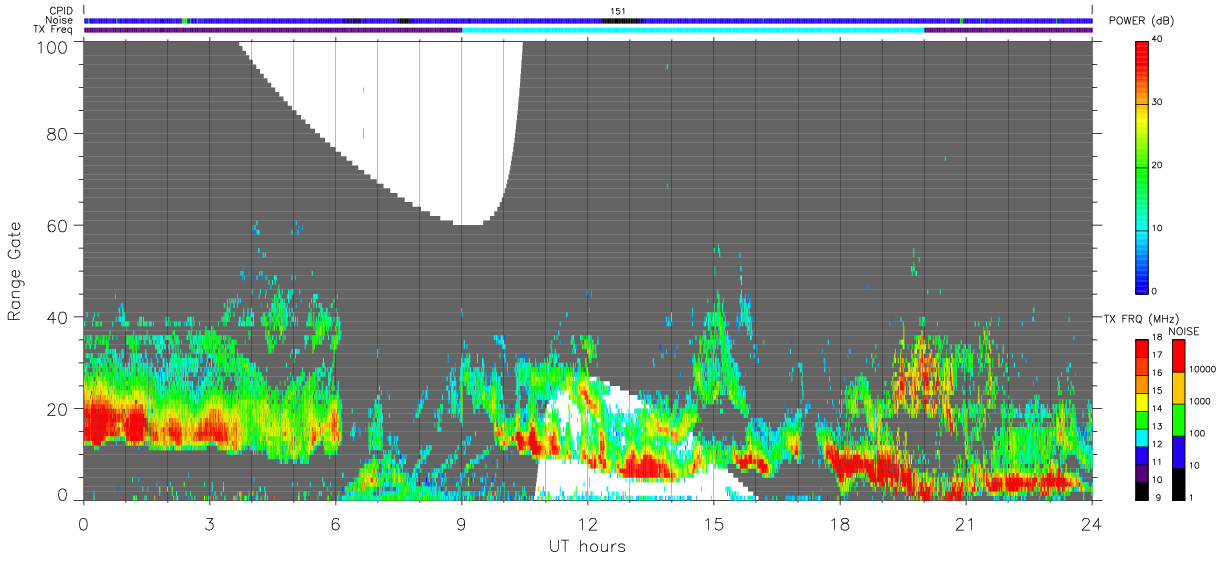
Task: Click the 1 label on NOISE legend
Action: coord(1192,497)
